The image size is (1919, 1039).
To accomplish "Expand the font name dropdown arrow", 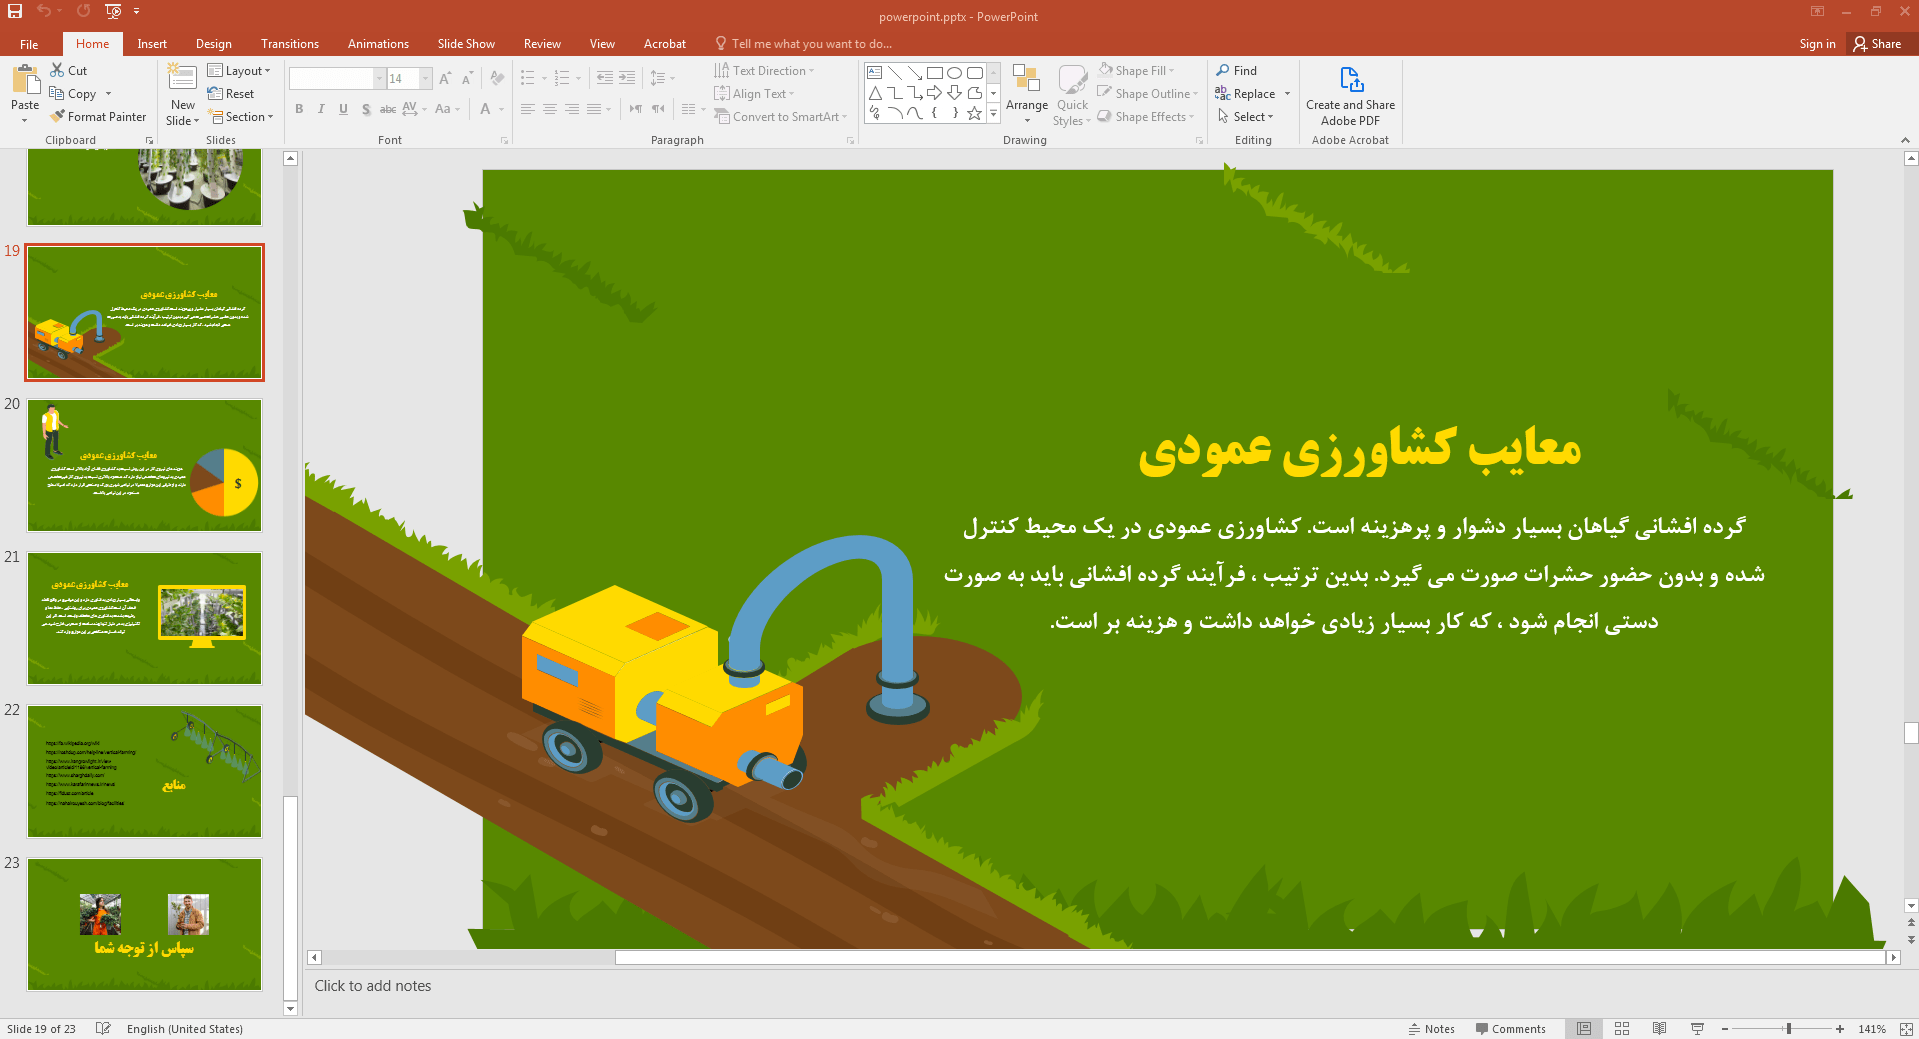I will (x=379, y=78).
